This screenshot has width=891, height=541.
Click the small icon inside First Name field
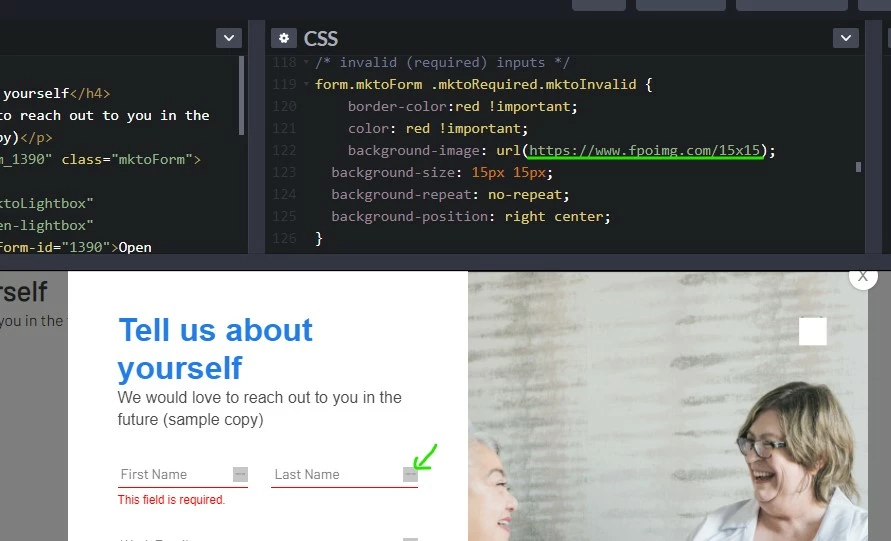coord(240,475)
